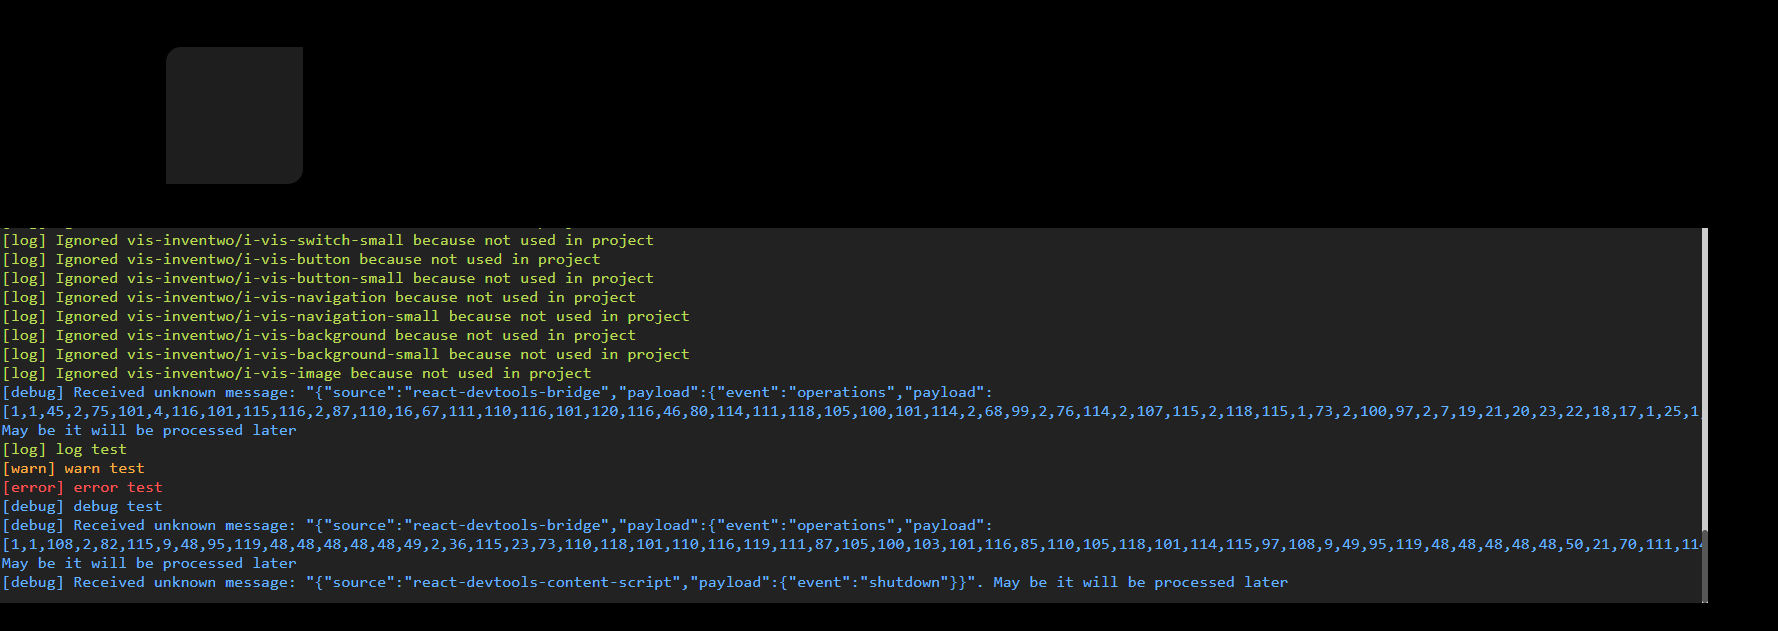This screenshot has width=1778, height=631.
Task: Select the i-vis-background-small ignored log line
Action: coord(346,355)
